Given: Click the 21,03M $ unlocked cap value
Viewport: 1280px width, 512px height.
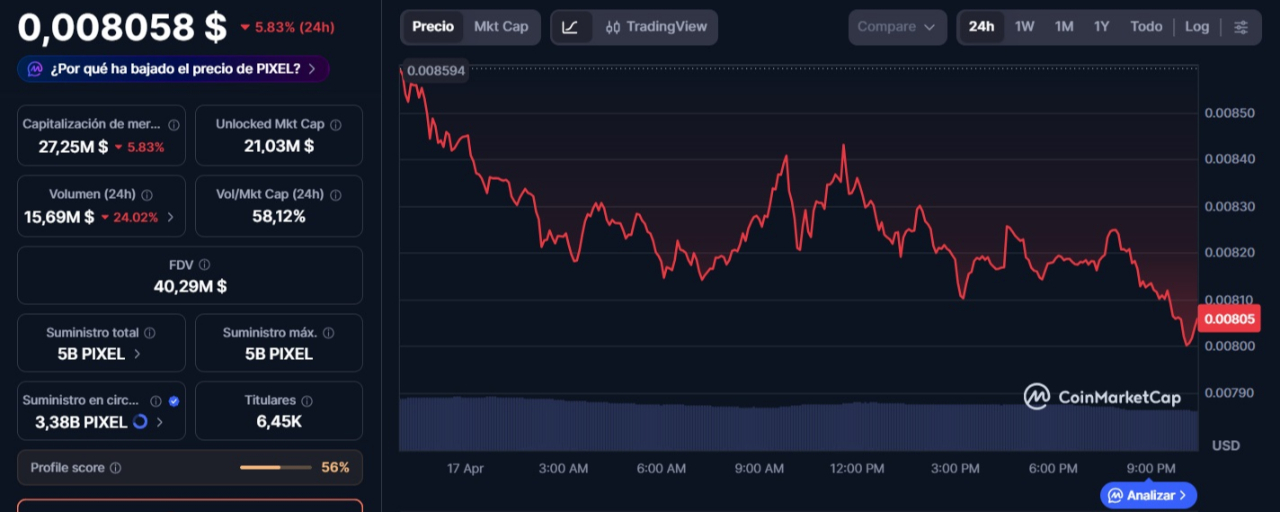Looking at the screenshot, I should pyautogui.click(x=279, y=146).
